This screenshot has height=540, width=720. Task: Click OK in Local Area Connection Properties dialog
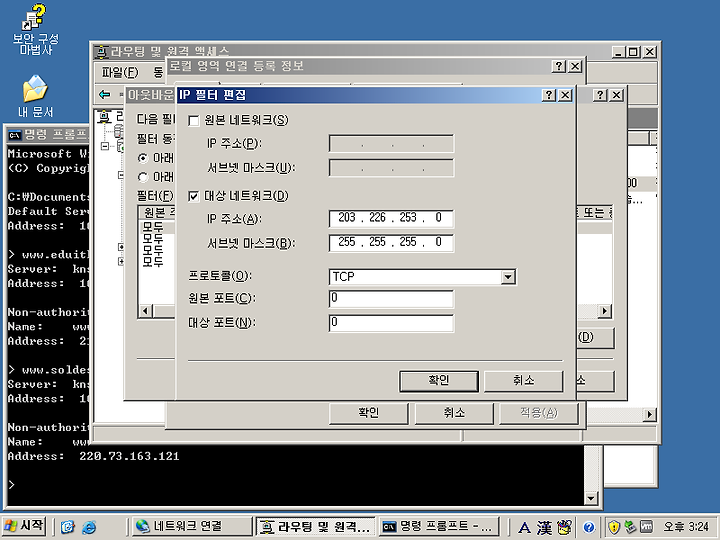[x=368, y=413]
